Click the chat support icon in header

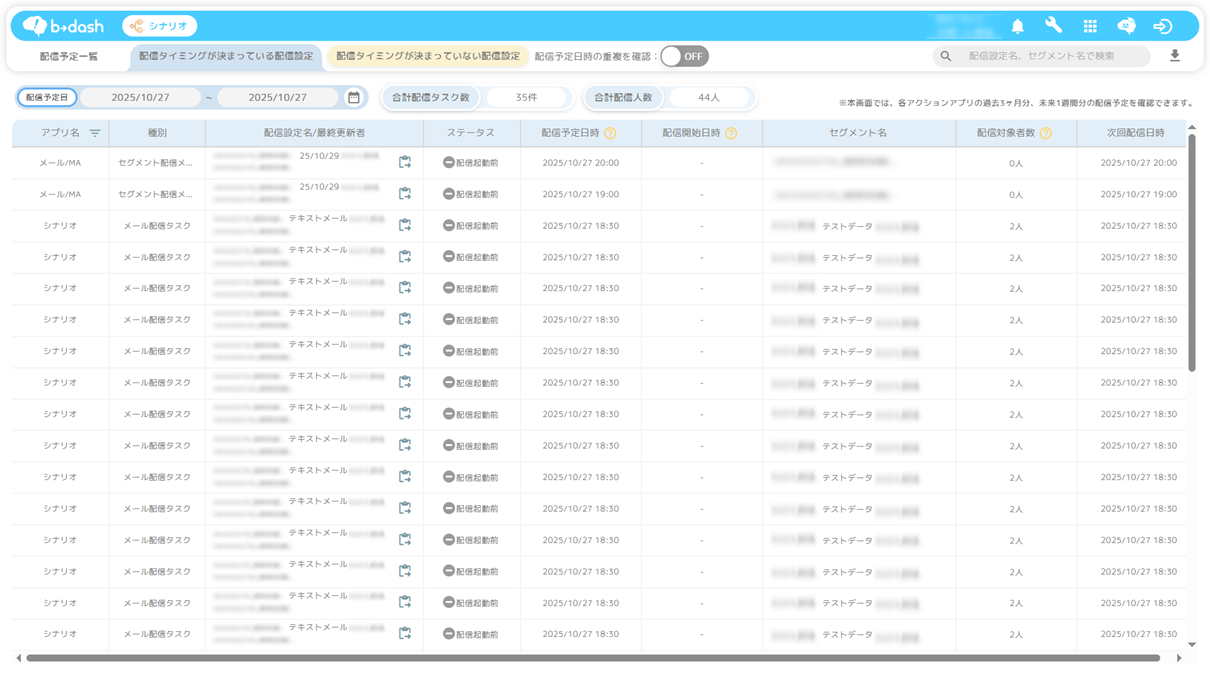(x=1126, y=26)
